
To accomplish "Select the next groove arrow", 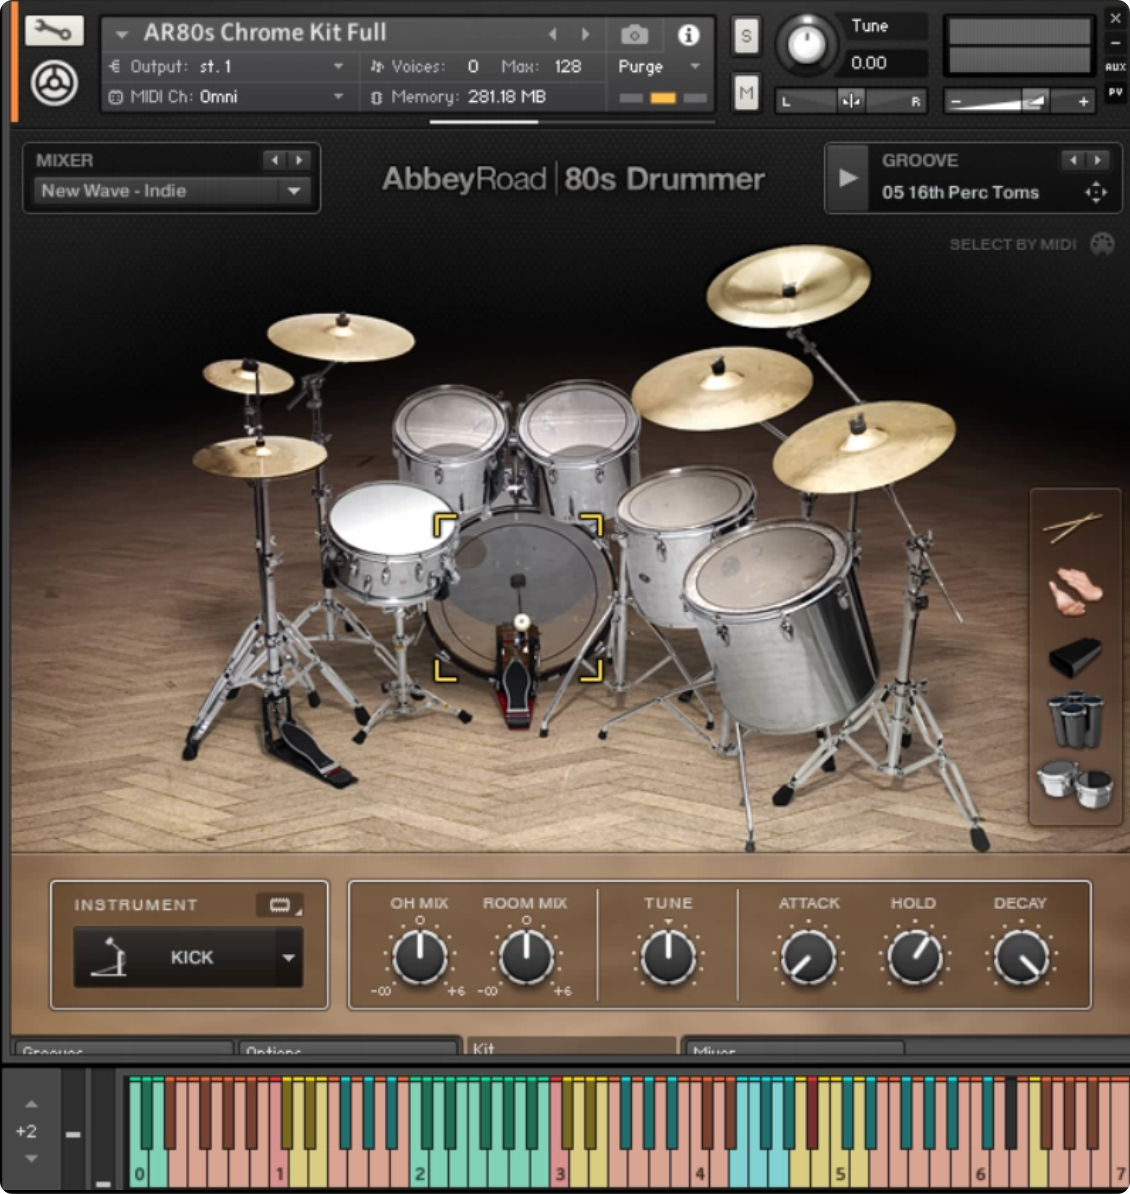I will [1097, 160].
